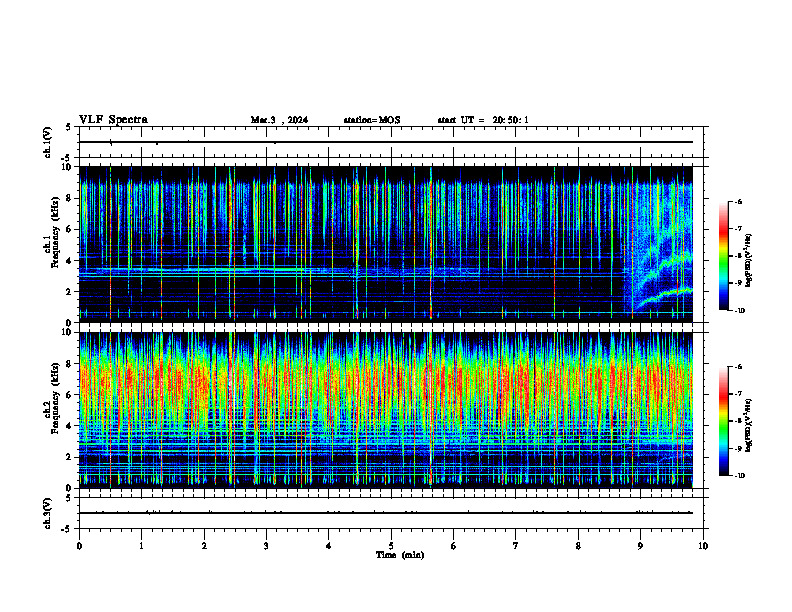Click the "2" kHz tick on ch.1 frequency axis

pos(71,292)
